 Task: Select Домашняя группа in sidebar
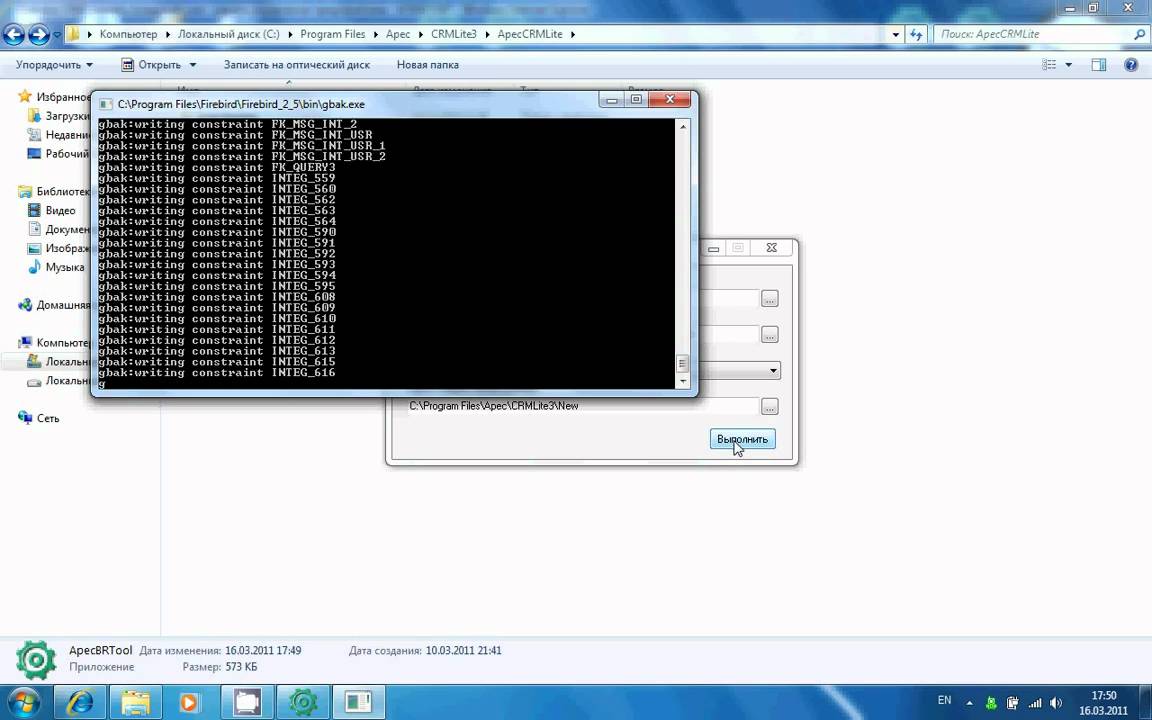tap(55, 305)
